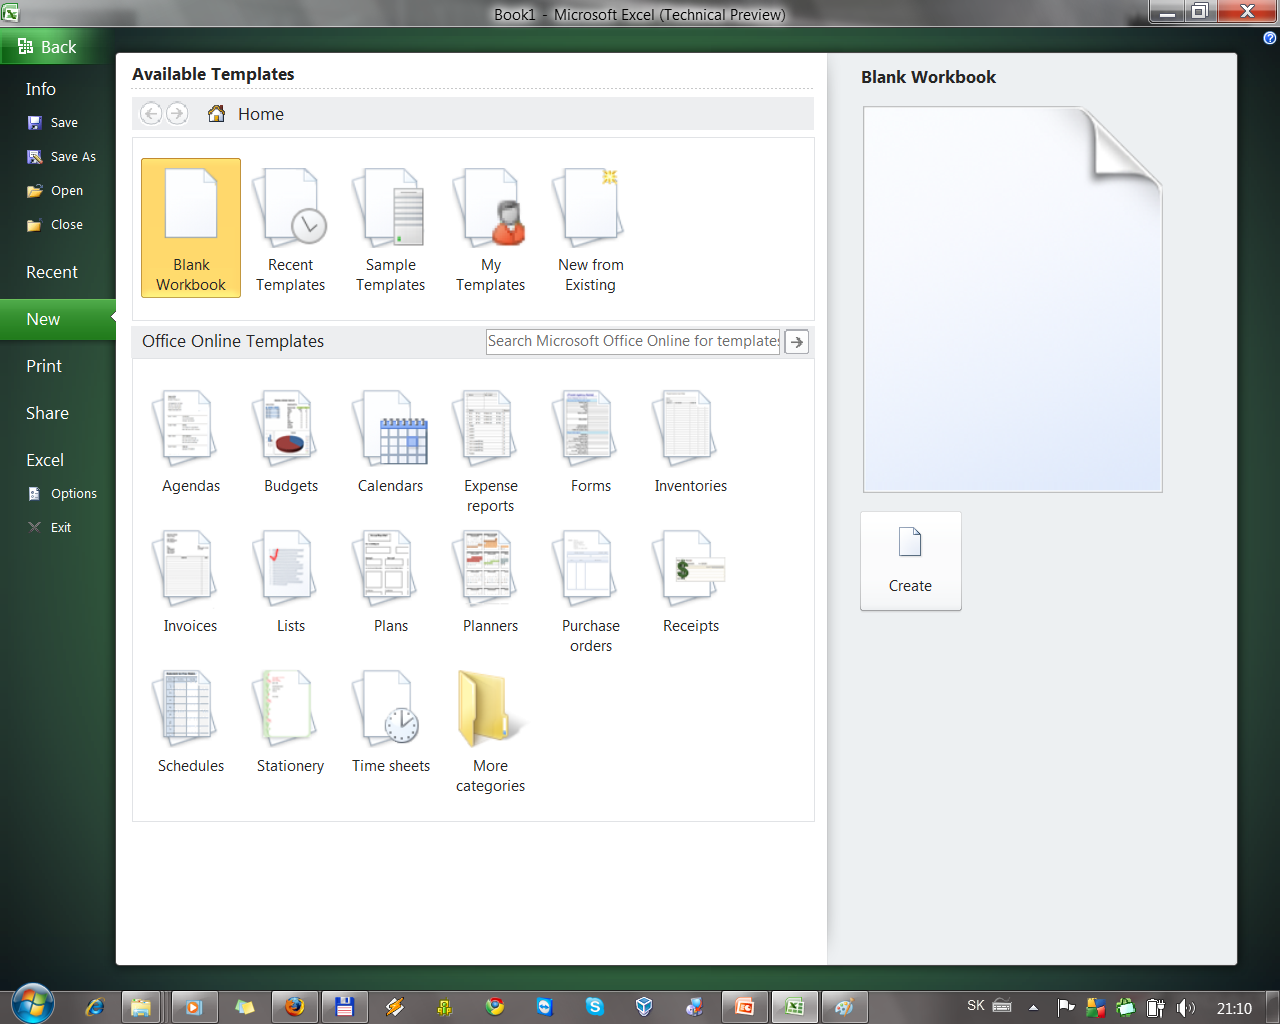Screen dimensions: 1280x1024
Task: Click the Blank Workbook preview thumbnail
Action: pyautogui.click(x=1013, y=299)
